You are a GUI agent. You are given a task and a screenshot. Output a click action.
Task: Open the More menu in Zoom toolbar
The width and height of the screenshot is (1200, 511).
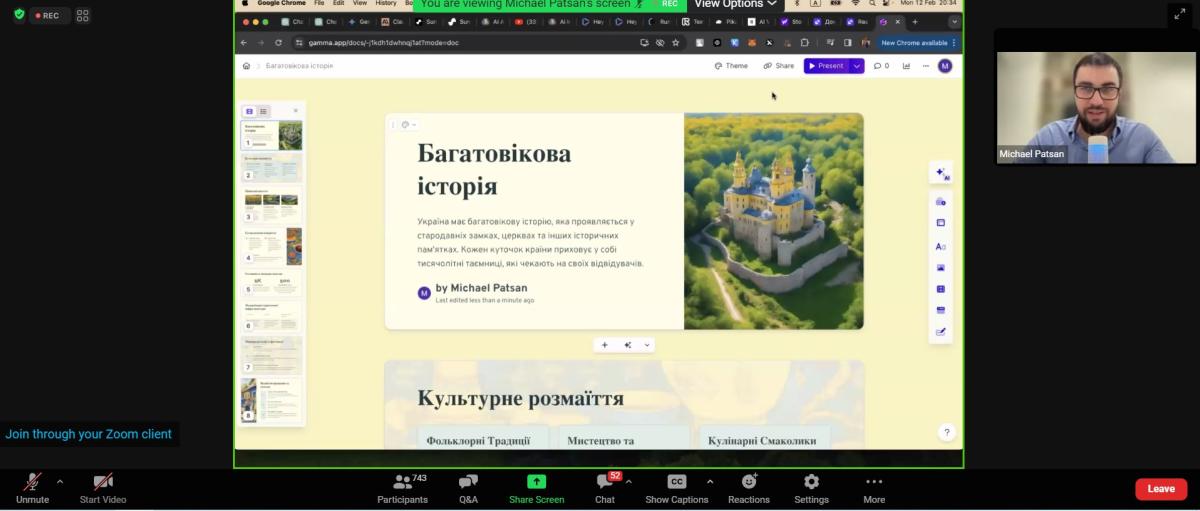point(873,487)
